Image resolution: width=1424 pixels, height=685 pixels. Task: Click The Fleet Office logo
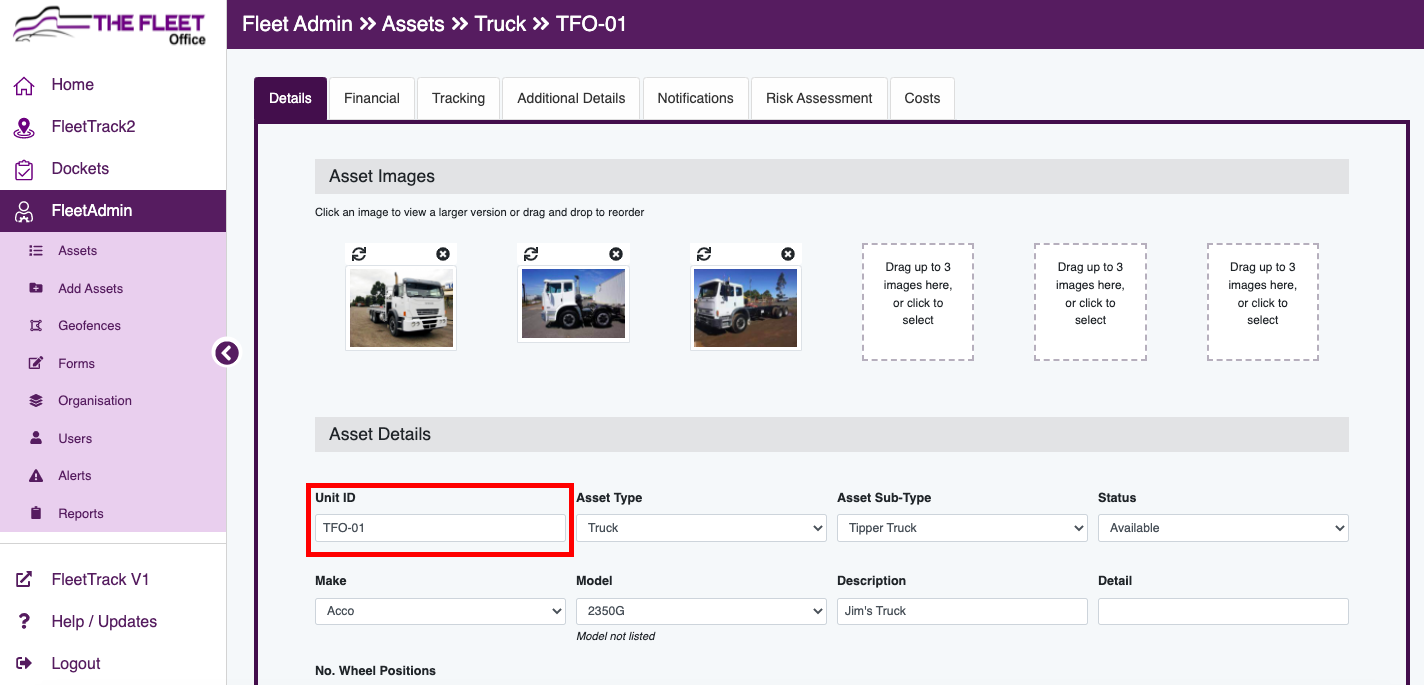pos(110,26)
